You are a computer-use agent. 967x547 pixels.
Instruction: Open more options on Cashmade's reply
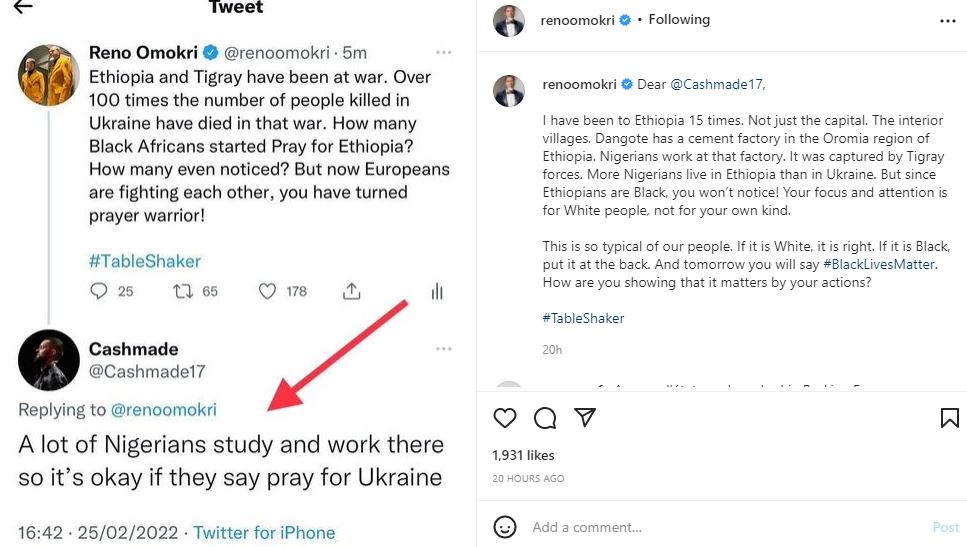point(443,349)
